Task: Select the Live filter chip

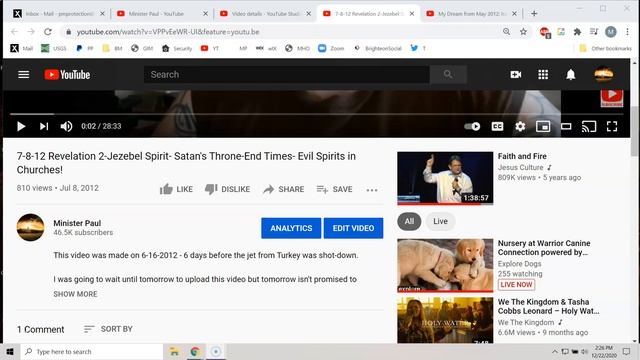Action: 440,221
